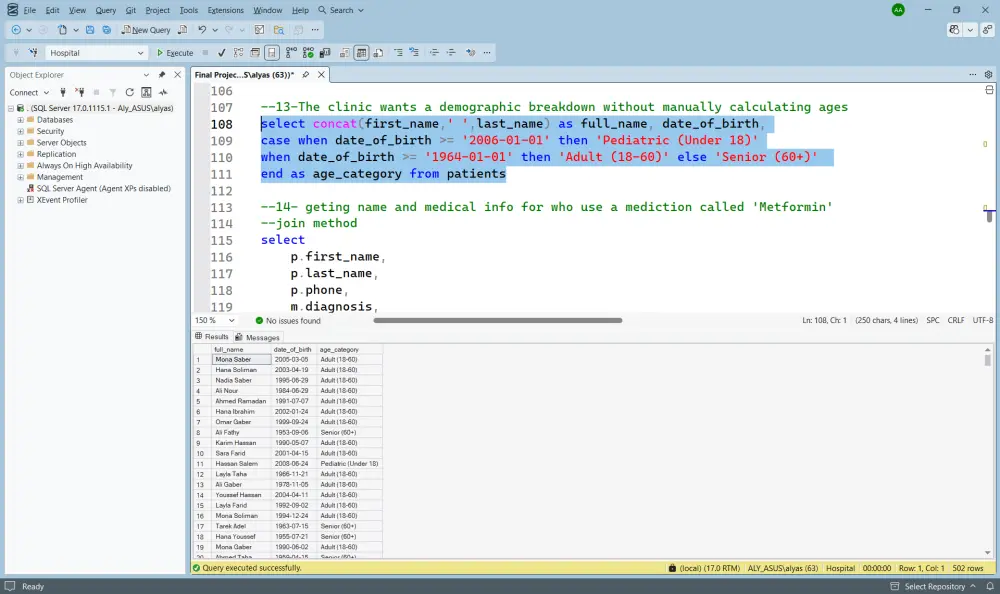Open the Undo history dropdown arrow
1000x594 pixels.
(215, 30)
